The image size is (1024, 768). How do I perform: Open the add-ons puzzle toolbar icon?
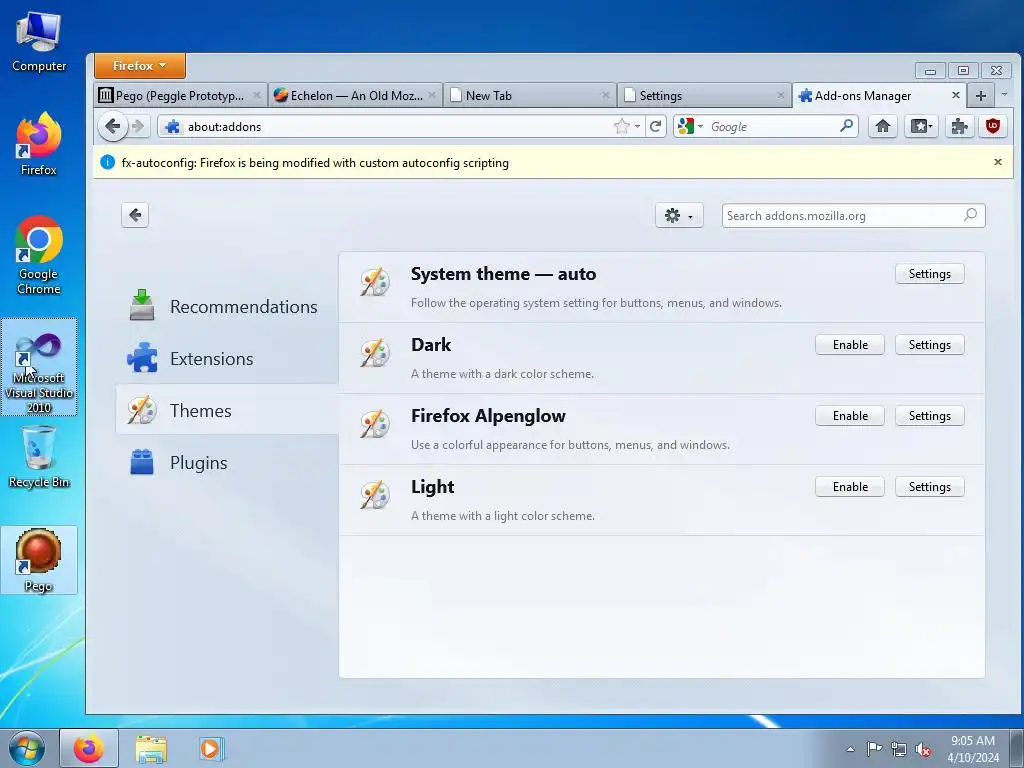coord(959,126)
